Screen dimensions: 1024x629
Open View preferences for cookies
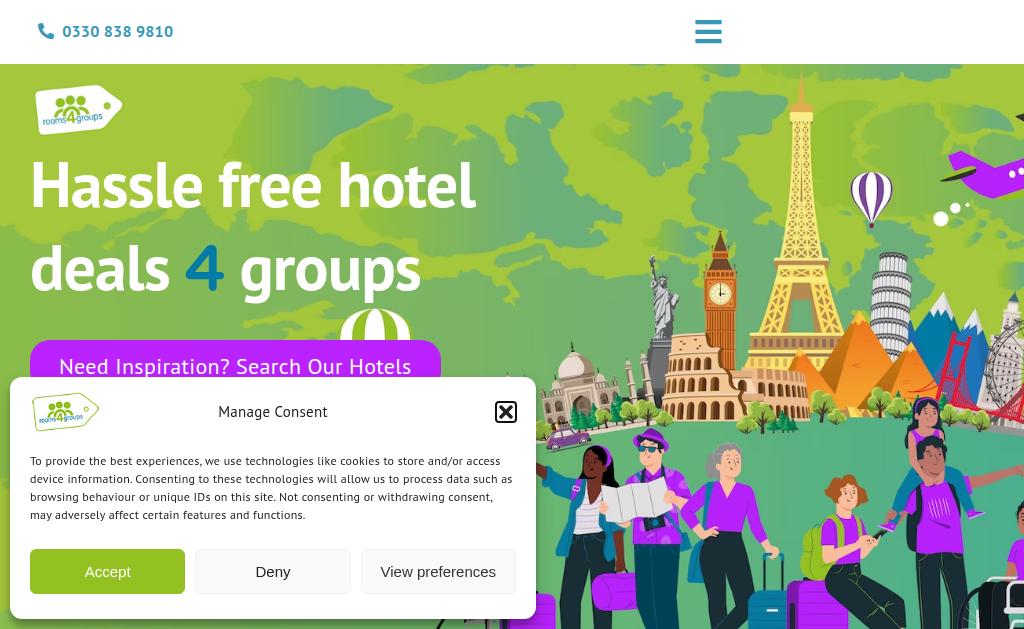pyautogui.click(x=438, y=572)
